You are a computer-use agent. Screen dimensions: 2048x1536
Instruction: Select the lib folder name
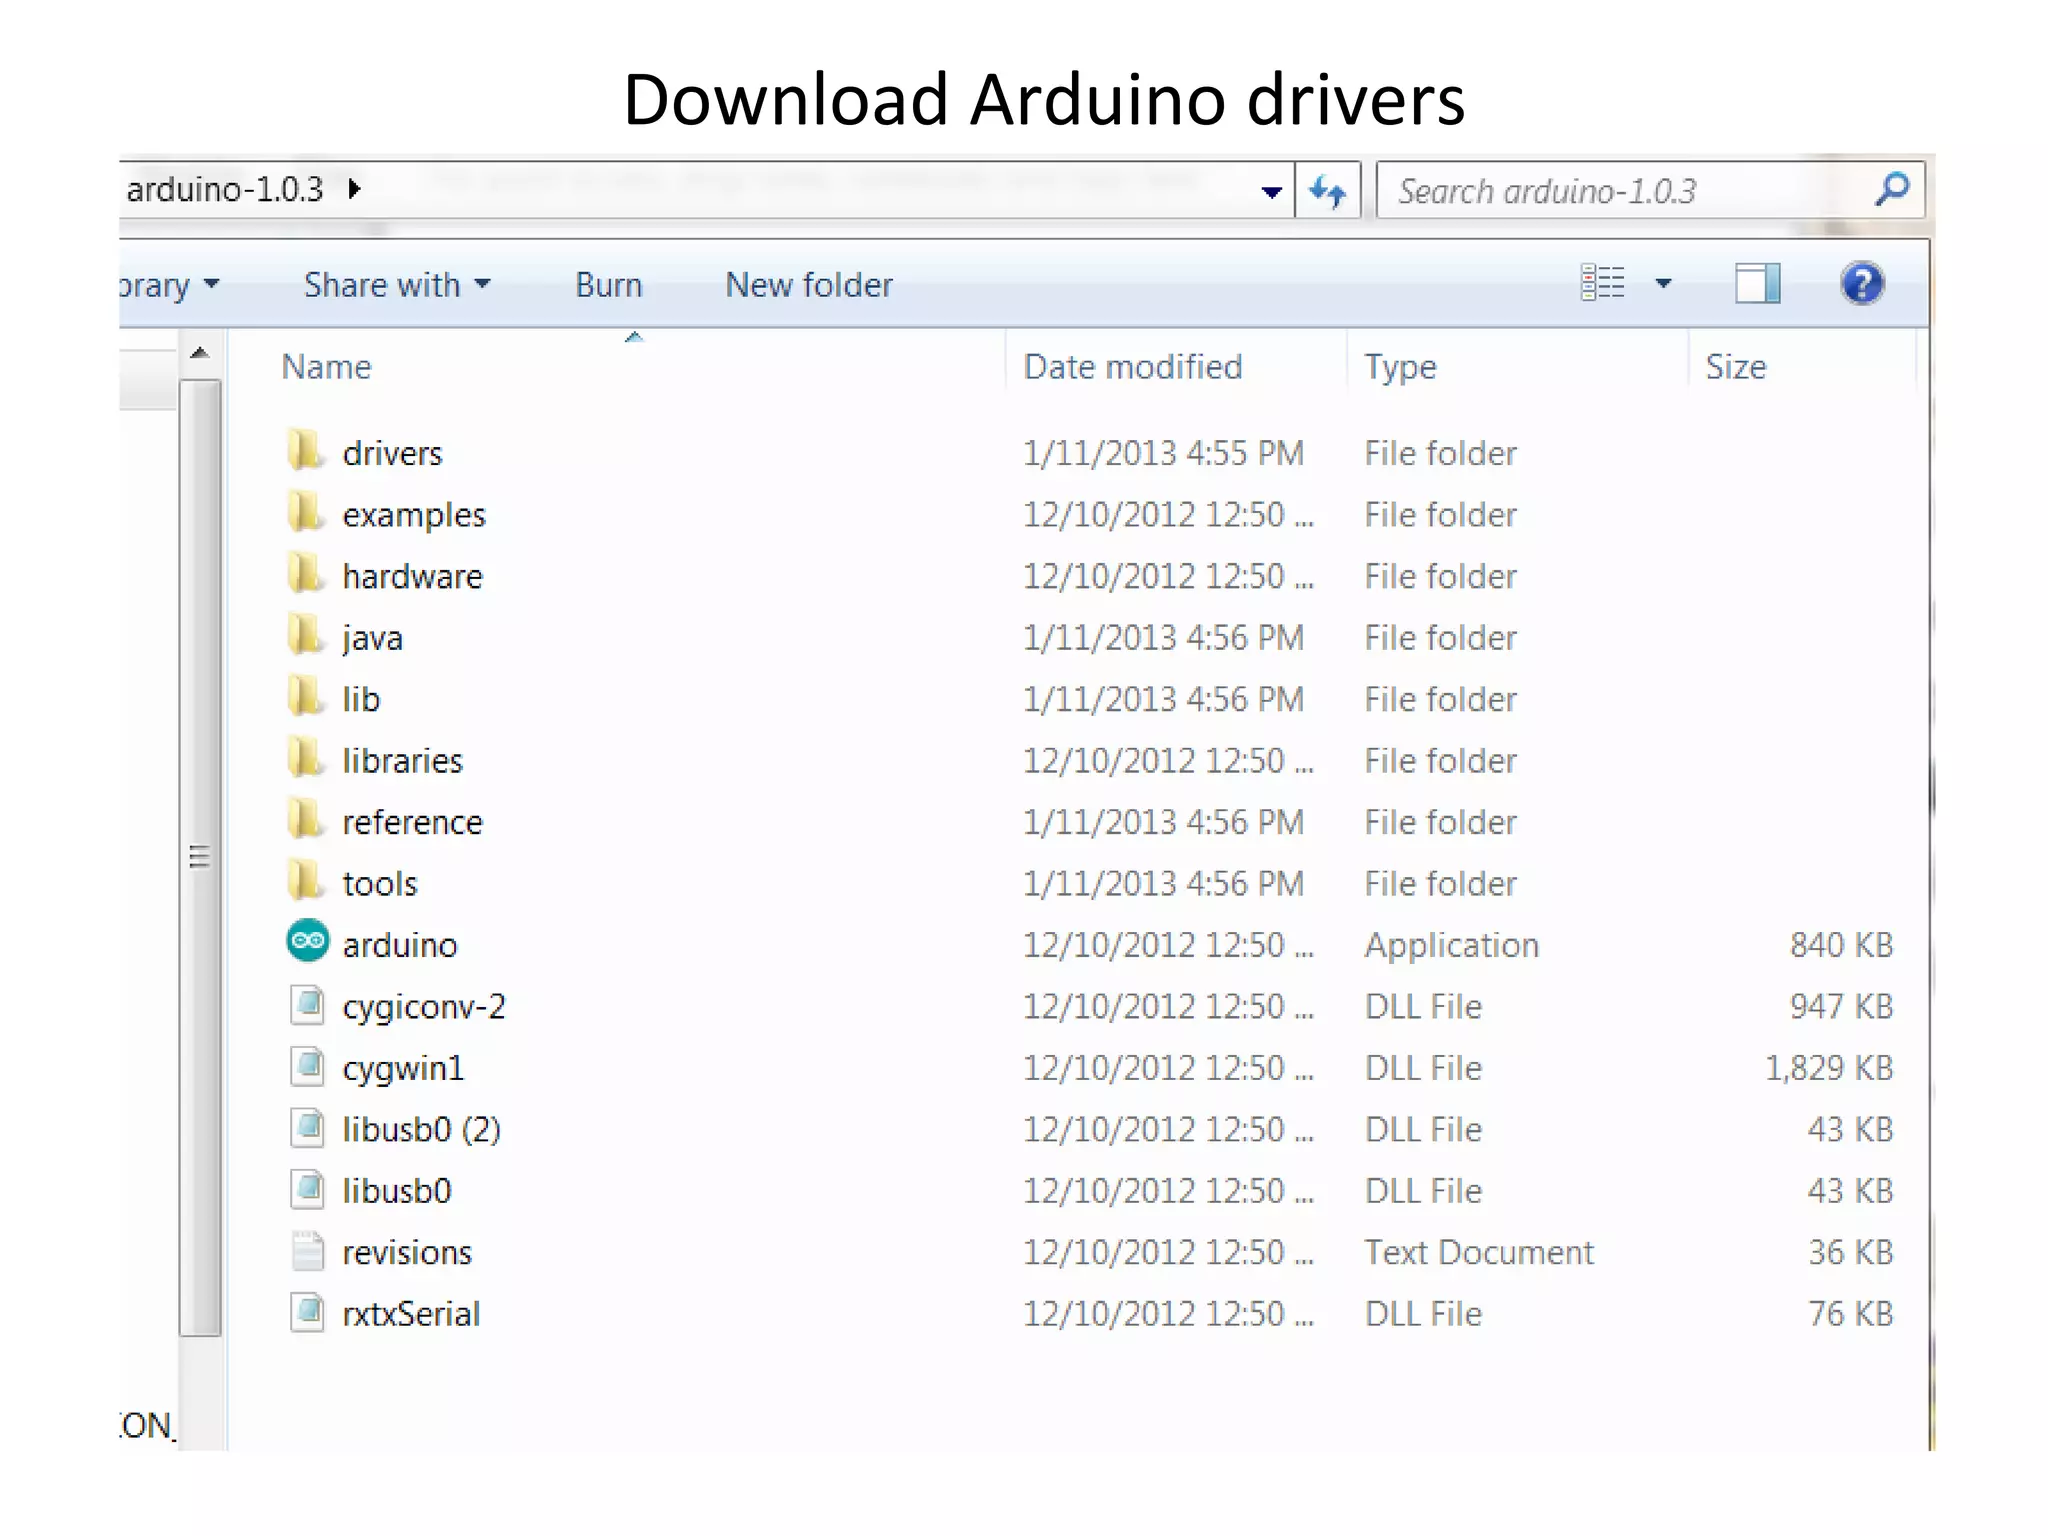tap(361, 699)
